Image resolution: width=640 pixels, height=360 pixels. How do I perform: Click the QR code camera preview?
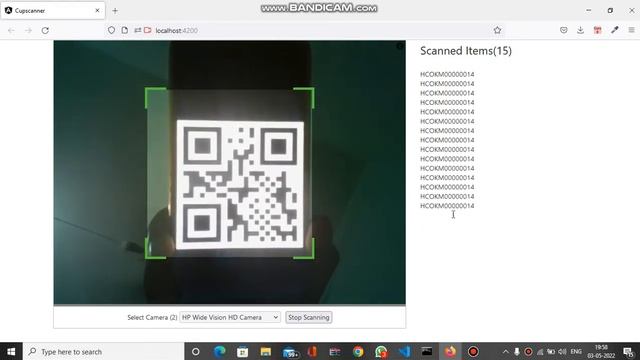point(229,172)
